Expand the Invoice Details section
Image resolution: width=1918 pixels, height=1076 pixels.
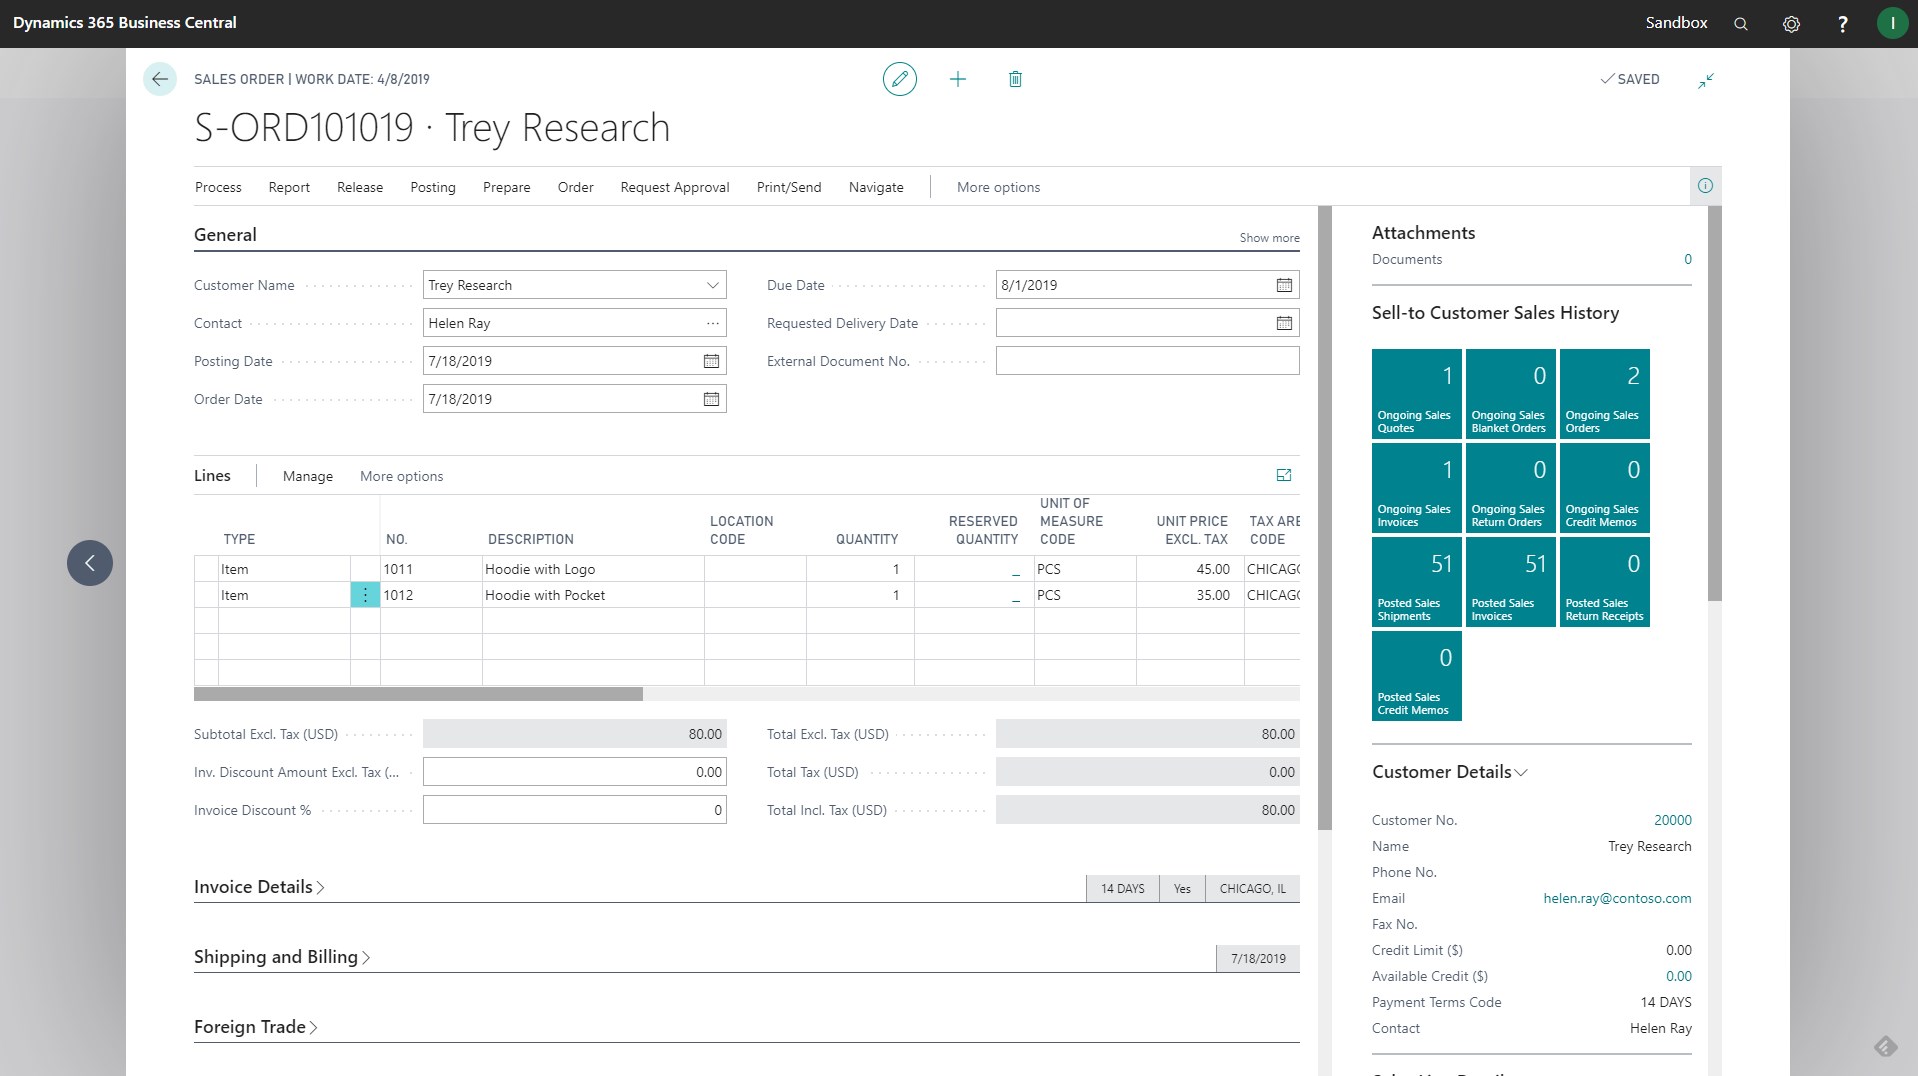pyautogui.click(x=259, y=887)
